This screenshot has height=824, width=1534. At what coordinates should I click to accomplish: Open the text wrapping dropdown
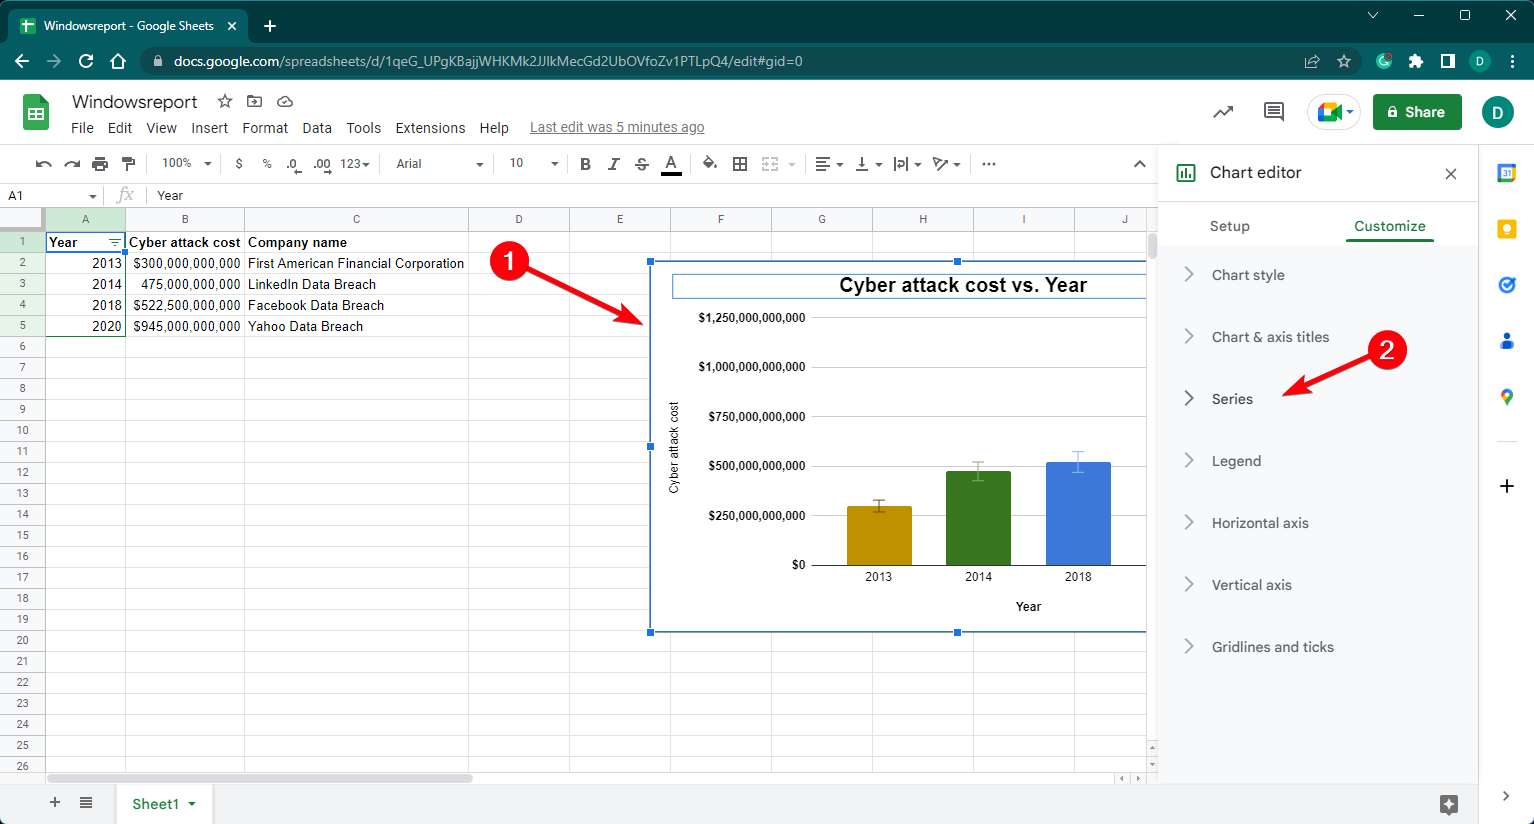(x=907, y=164)
